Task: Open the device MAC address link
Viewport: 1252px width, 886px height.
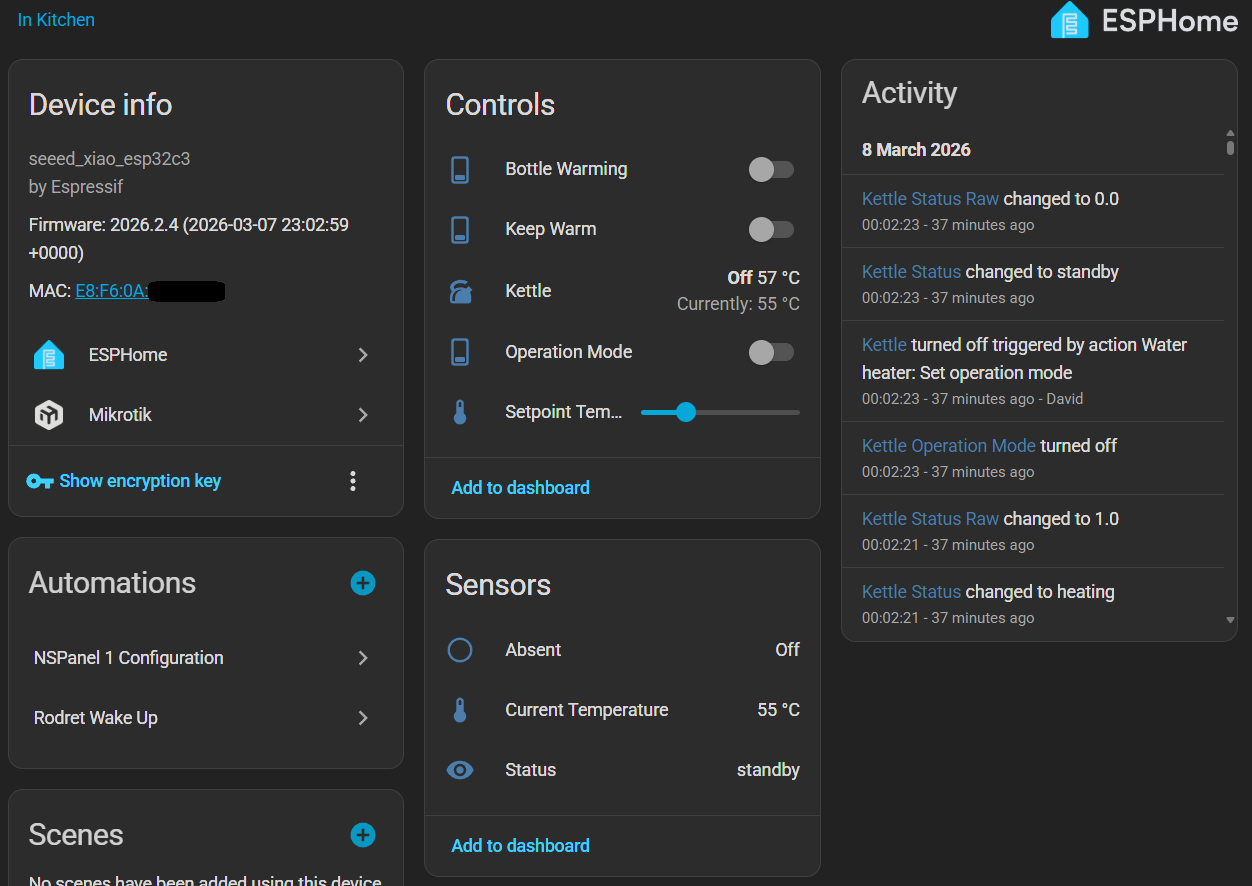Action: point(112,291)
